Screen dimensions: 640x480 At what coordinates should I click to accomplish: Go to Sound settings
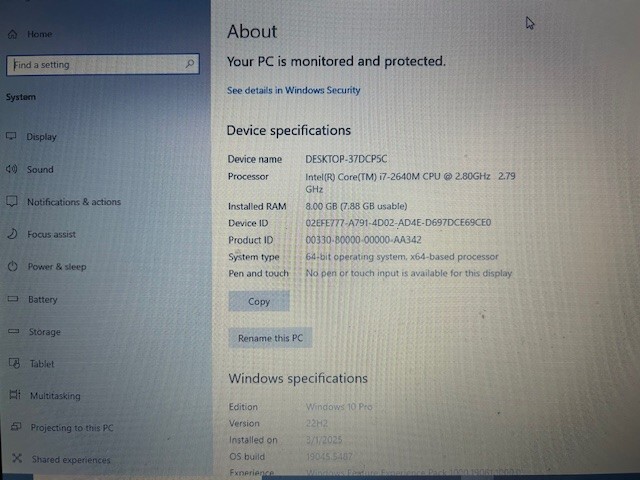click(x=40, y=169)
